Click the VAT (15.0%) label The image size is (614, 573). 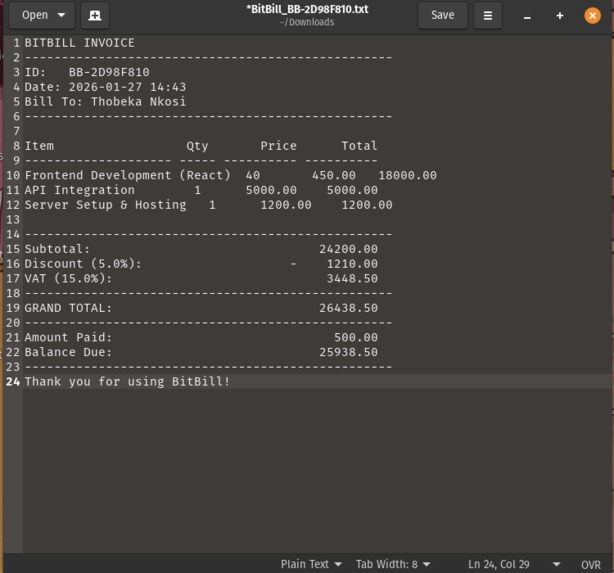(68, 278)
